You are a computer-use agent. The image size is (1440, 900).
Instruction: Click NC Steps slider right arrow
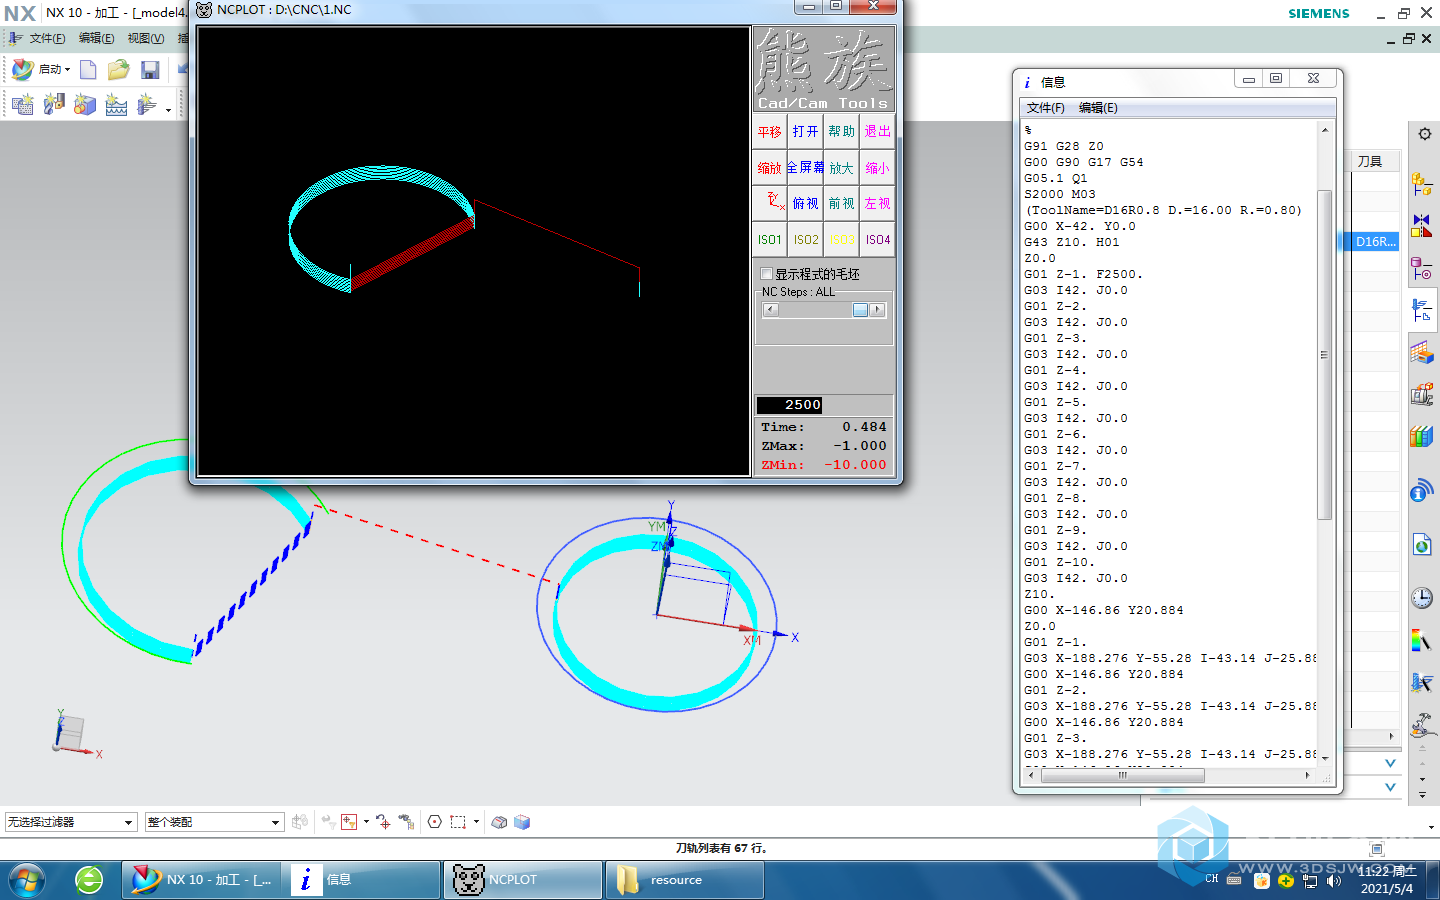(x=878, y=310)
